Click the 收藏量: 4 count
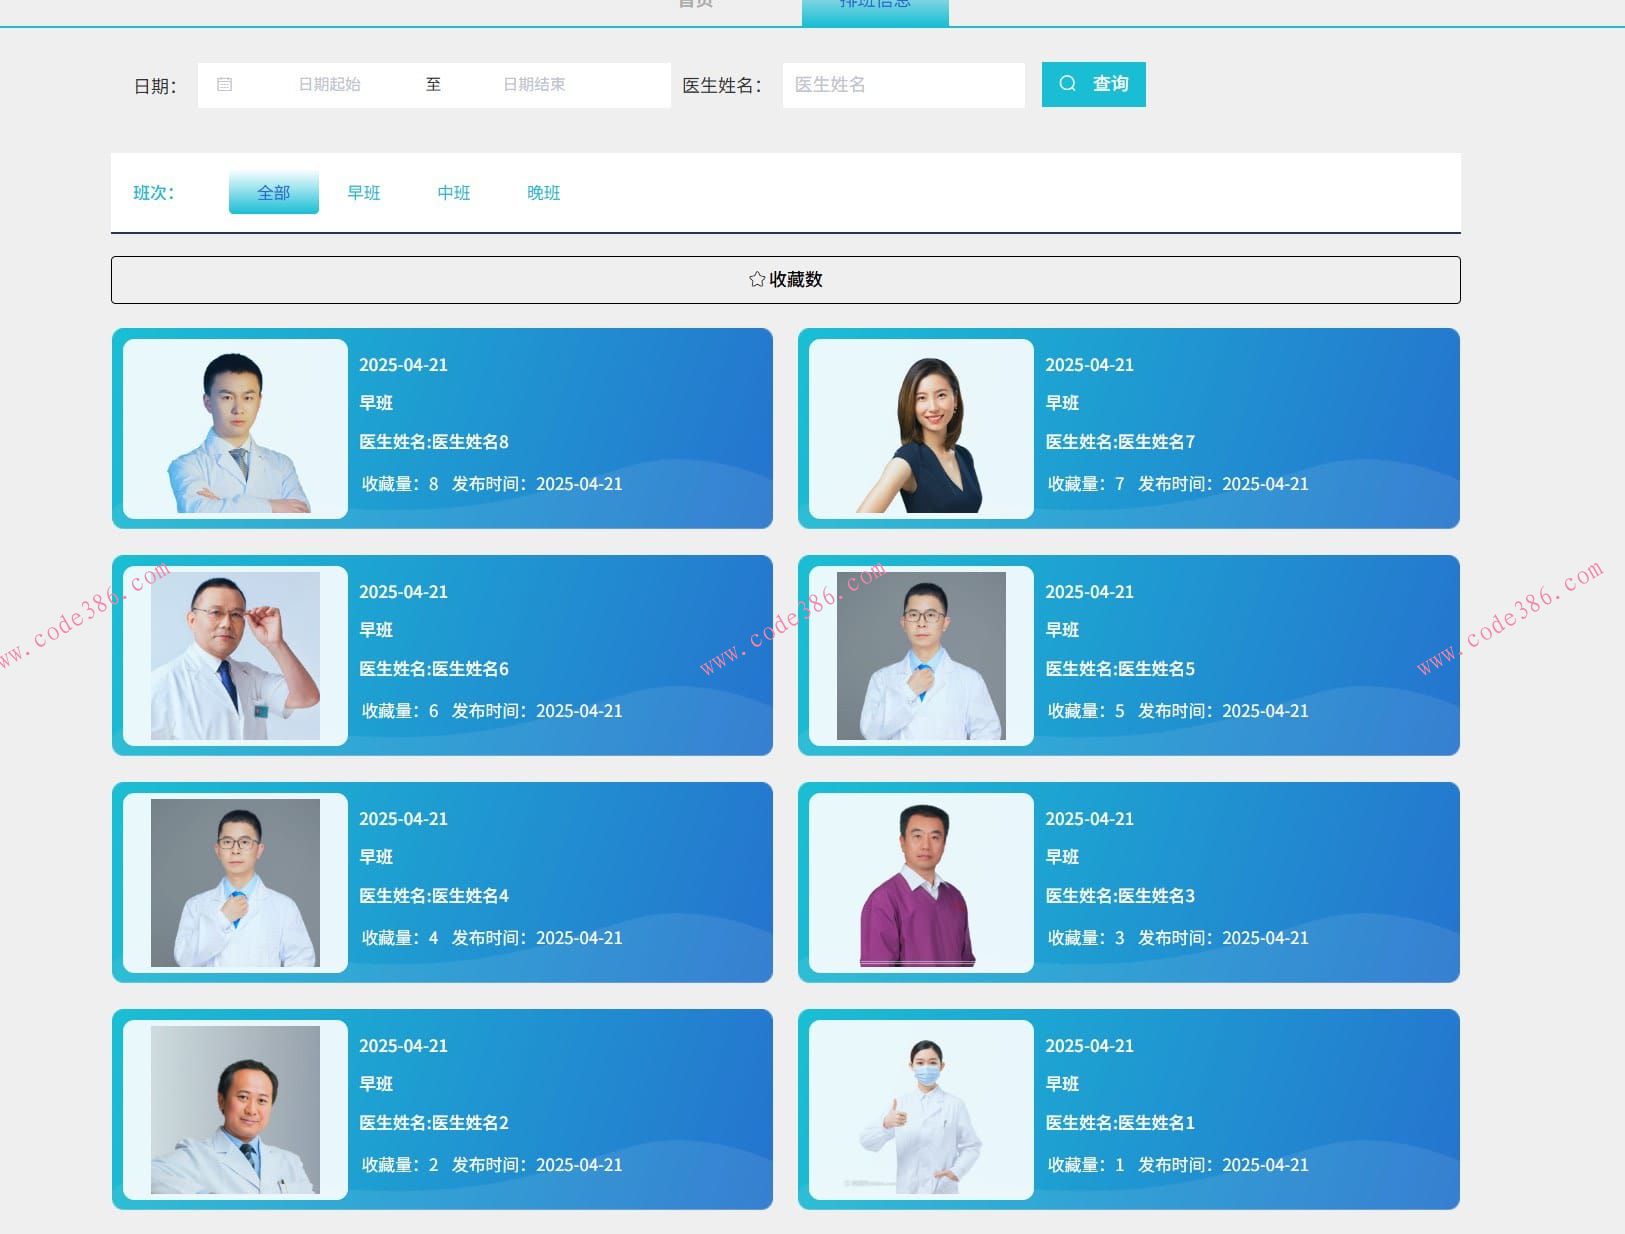Image resolution: width=1625 pixels, height=1234 pixels. tap(400, 938)
